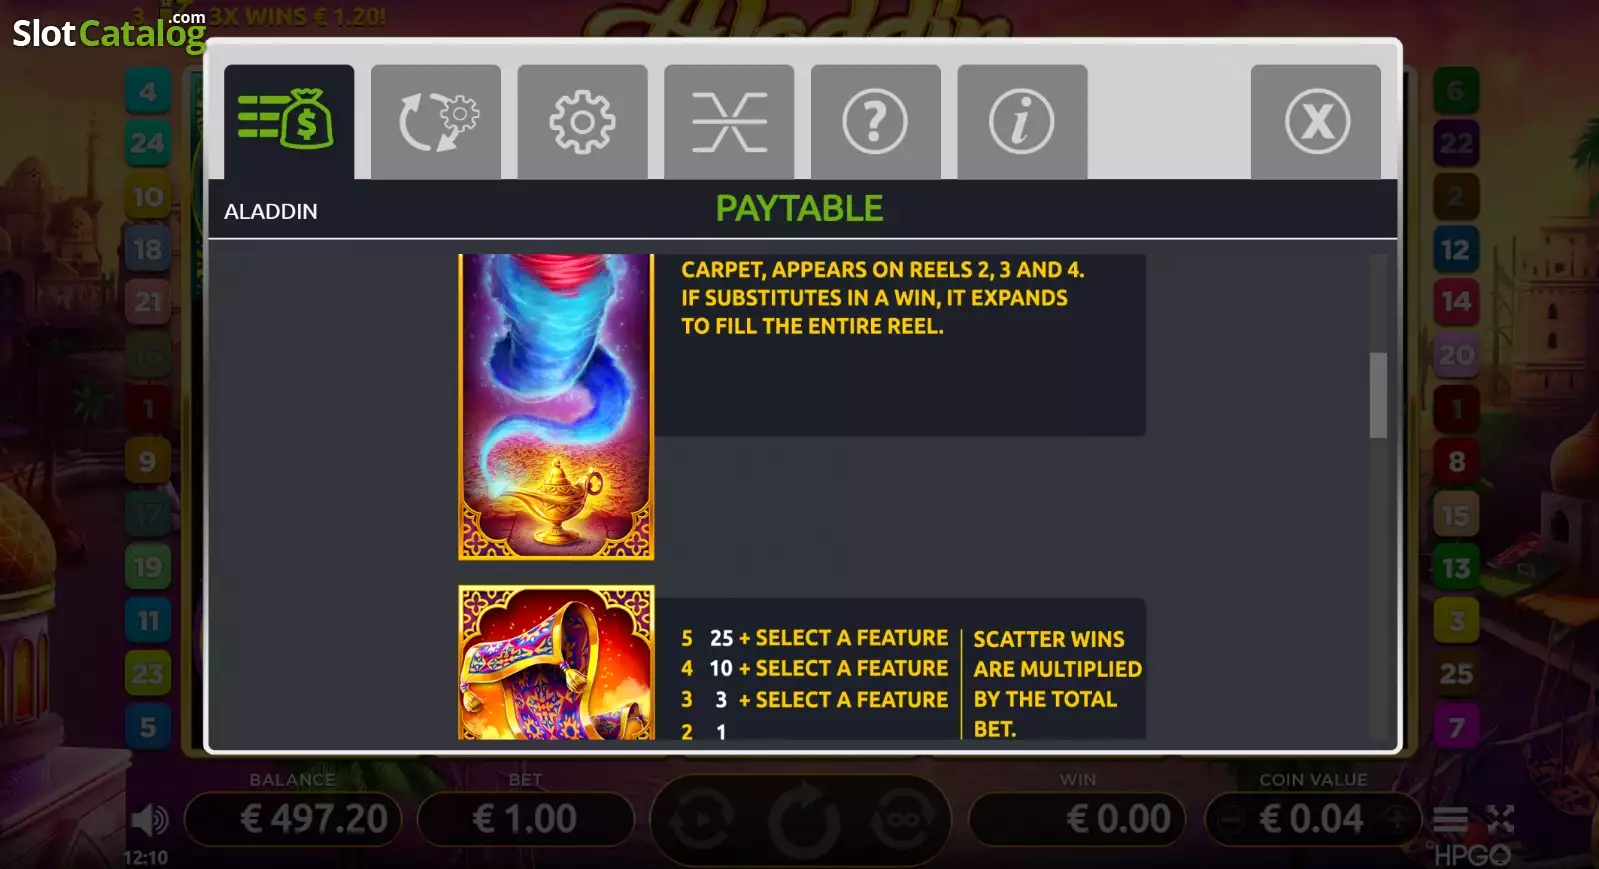Open the info tab
The width and height of the screenshot is (1599, 869).
click(1022, 122)
